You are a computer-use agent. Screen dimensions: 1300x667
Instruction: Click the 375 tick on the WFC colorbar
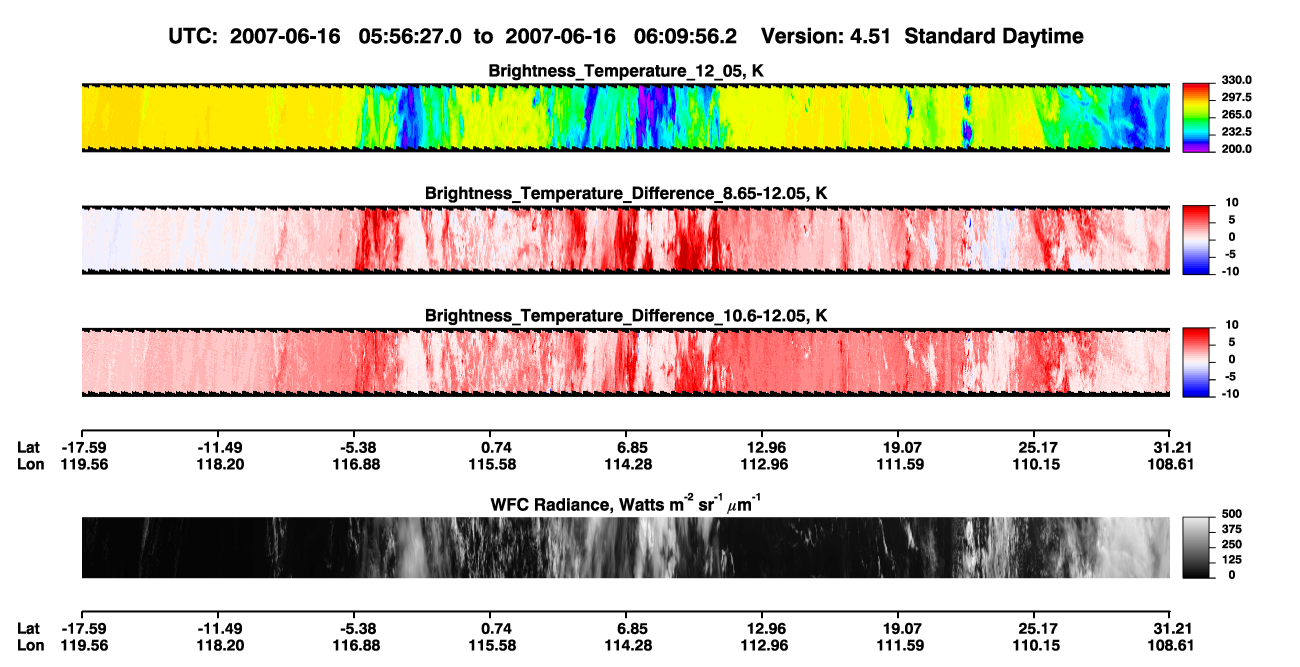click(1232, 530)
